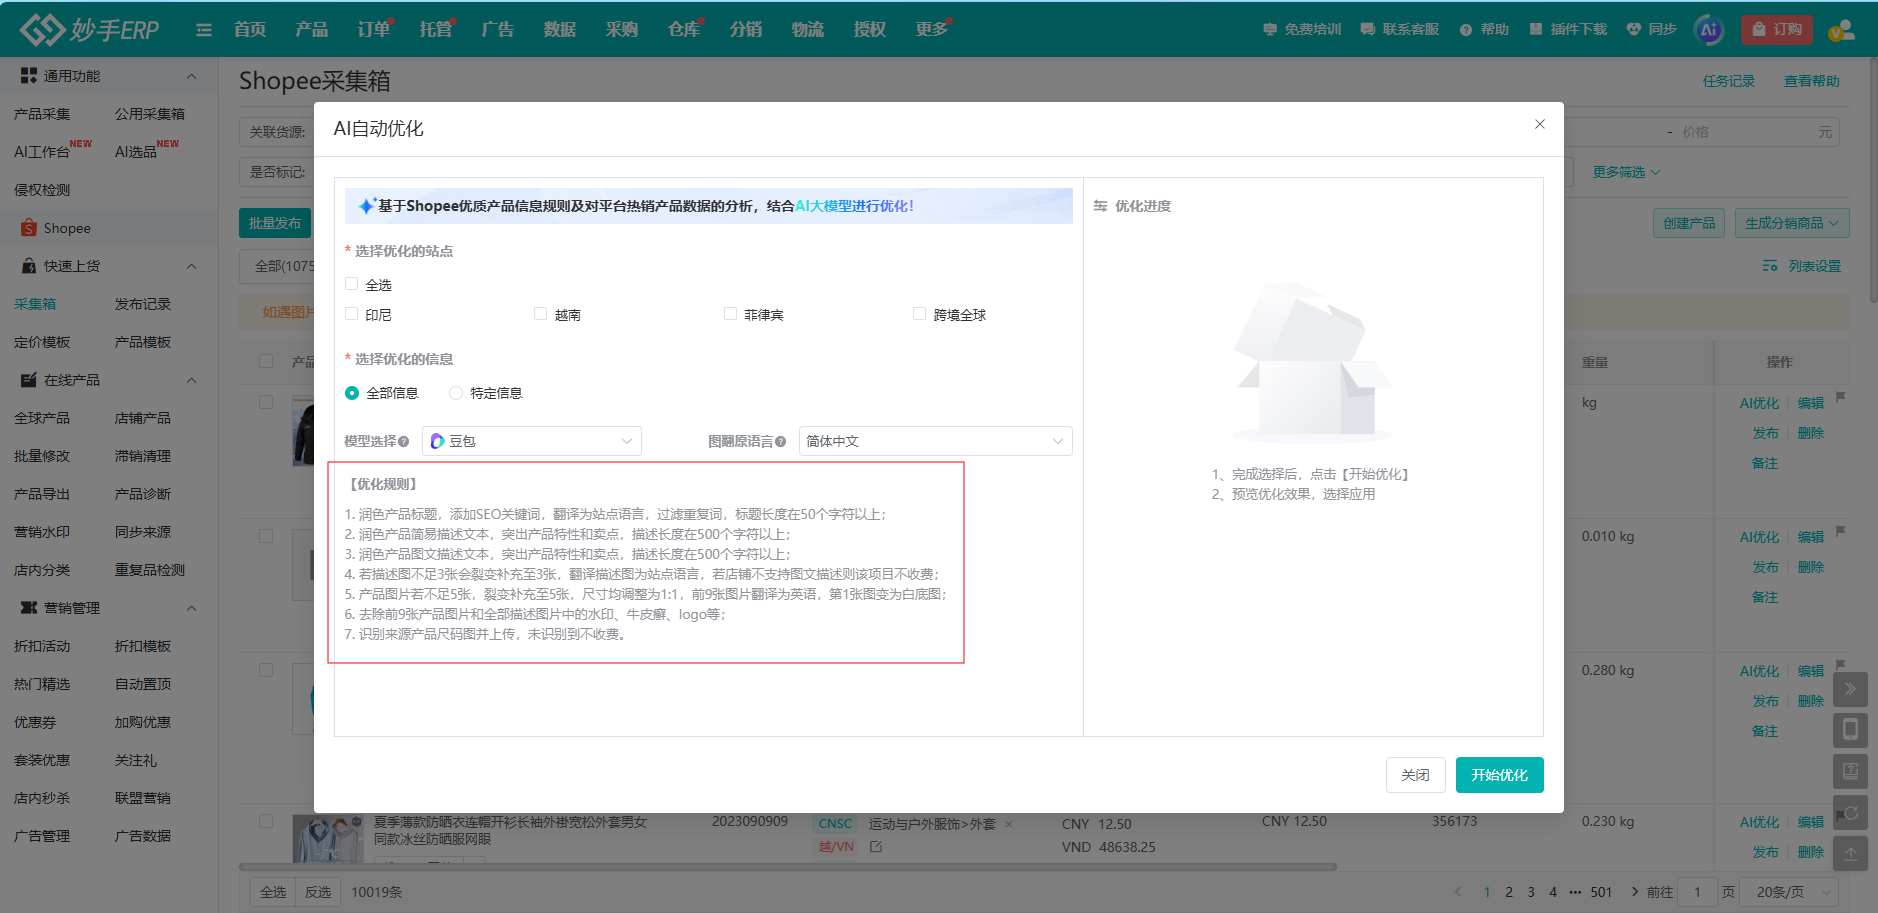Toggle the sidebar hamburger menu icon
Screen dimensions: 1878x913
204,30
